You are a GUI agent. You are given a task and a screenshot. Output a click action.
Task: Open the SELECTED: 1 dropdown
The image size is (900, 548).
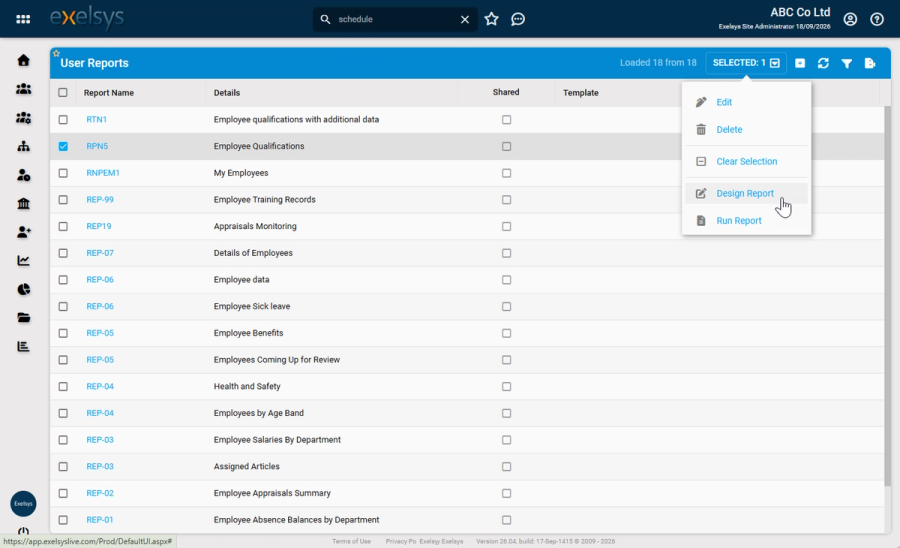(x=746, y=63)
